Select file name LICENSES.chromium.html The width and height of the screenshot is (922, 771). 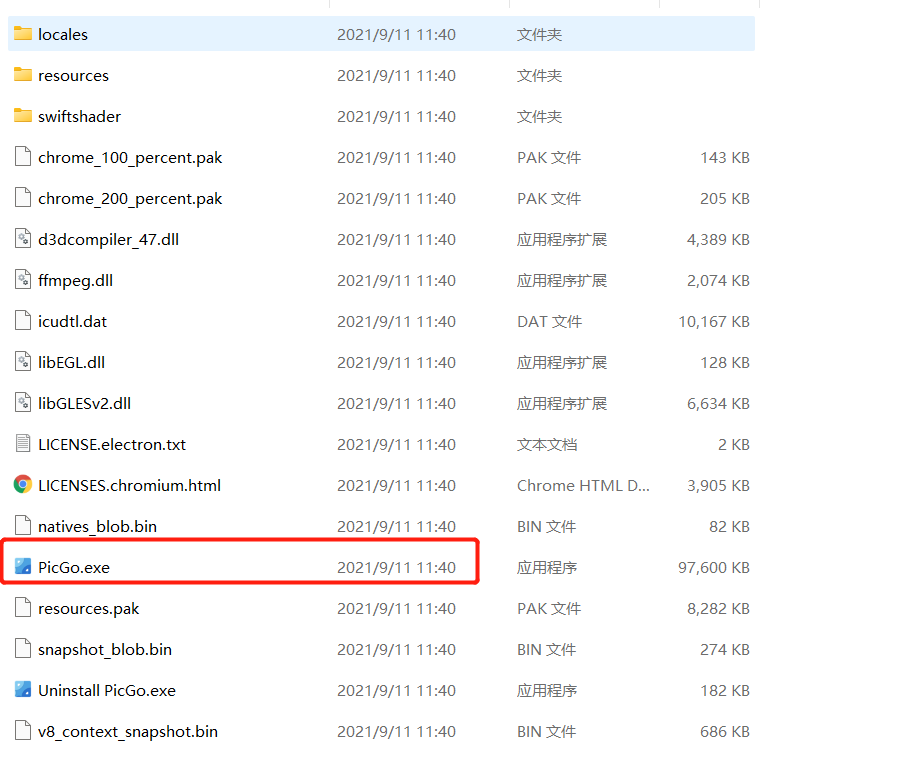129,486
